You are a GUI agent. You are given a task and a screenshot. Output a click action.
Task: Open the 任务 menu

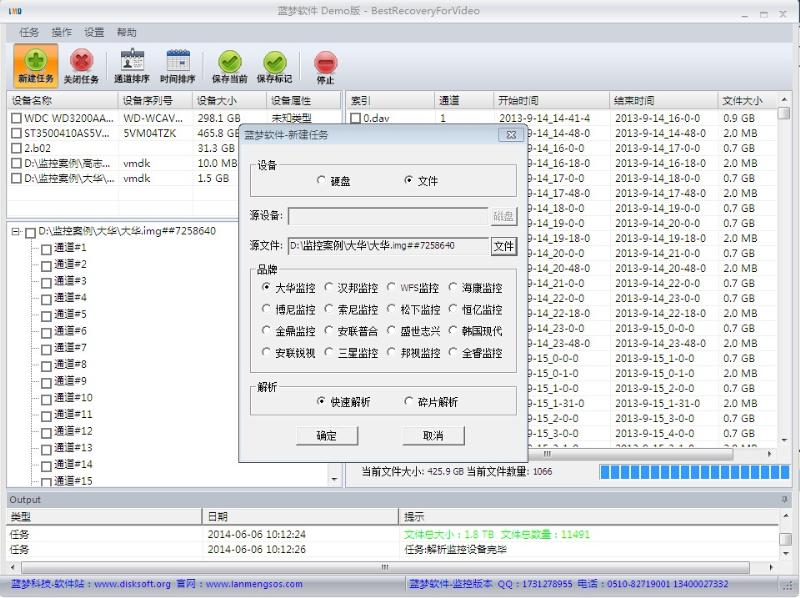tap(29, 32)
